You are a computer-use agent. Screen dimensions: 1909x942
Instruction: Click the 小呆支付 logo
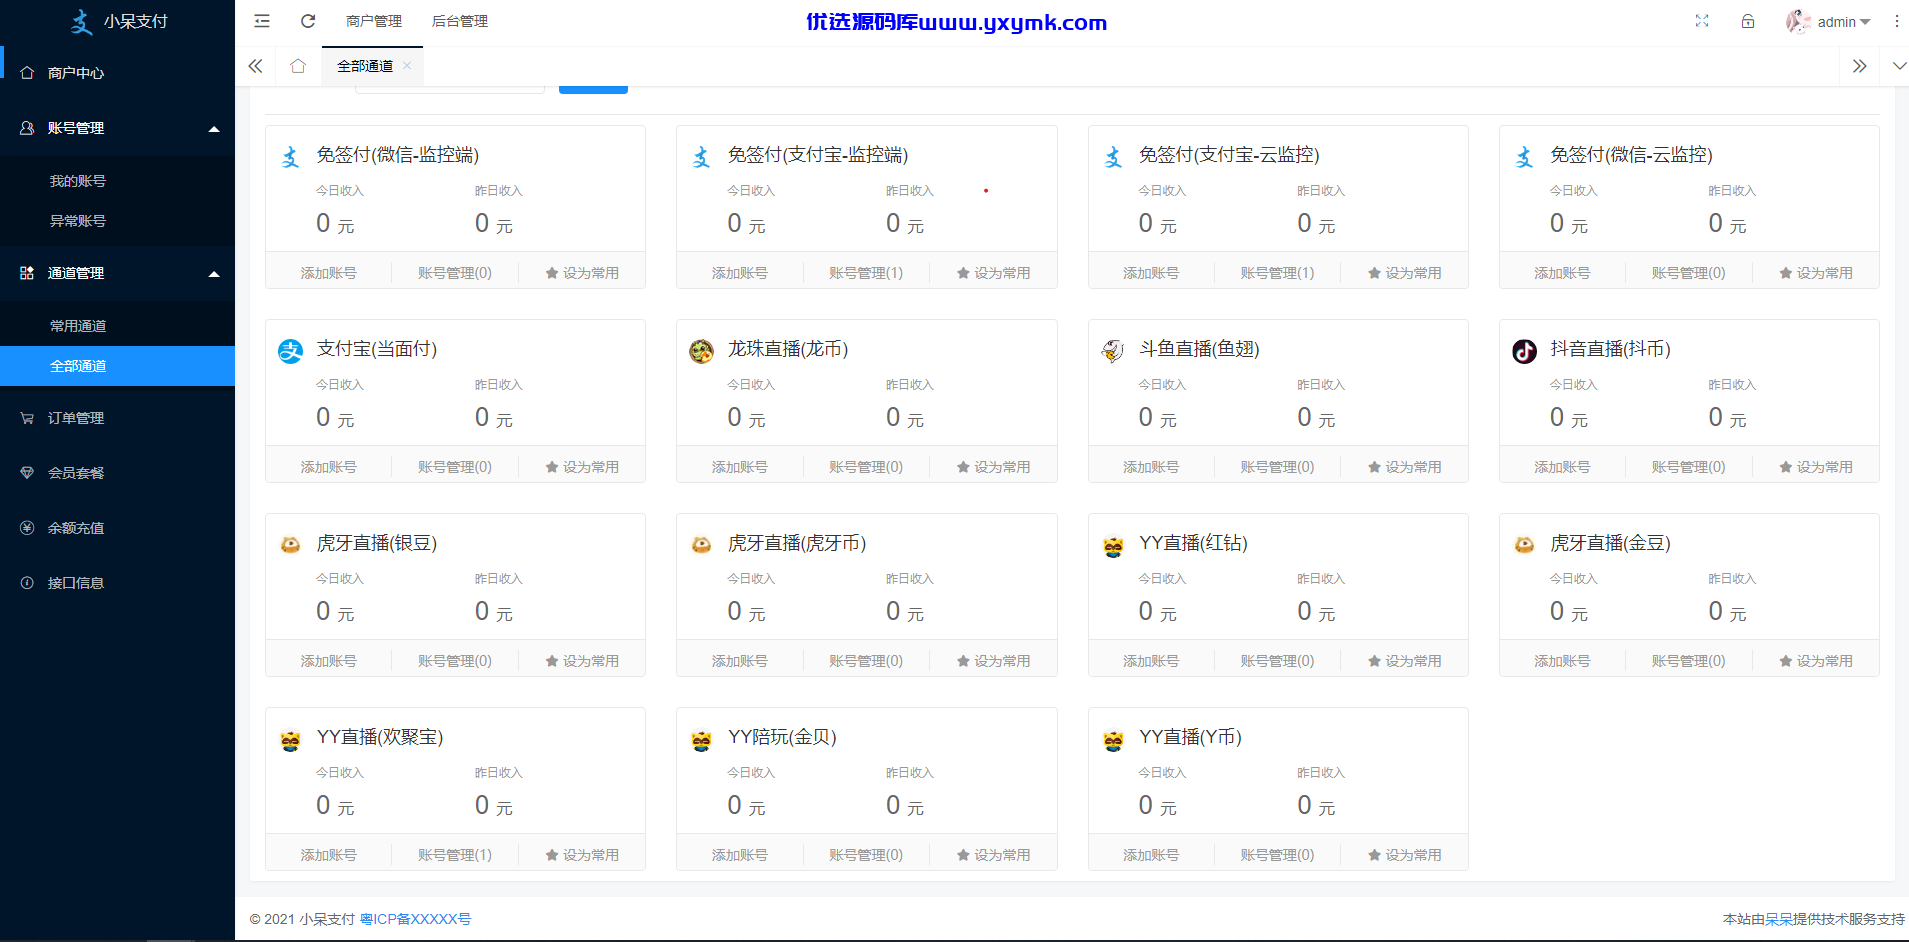coord(118,21)
